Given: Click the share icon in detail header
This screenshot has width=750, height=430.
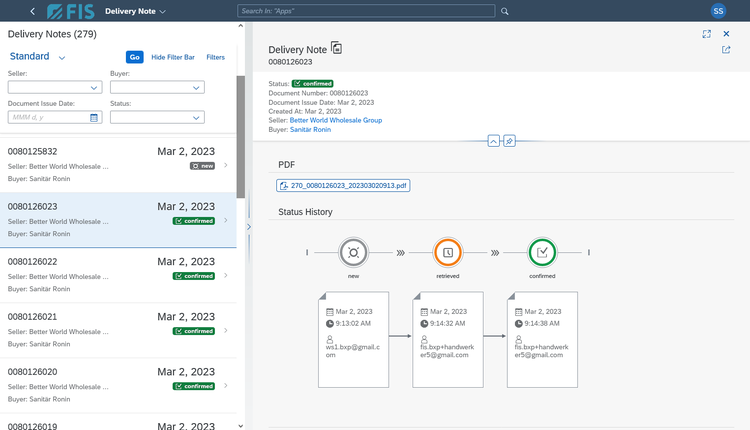Looking at the screenshot, I should (726, 50).
